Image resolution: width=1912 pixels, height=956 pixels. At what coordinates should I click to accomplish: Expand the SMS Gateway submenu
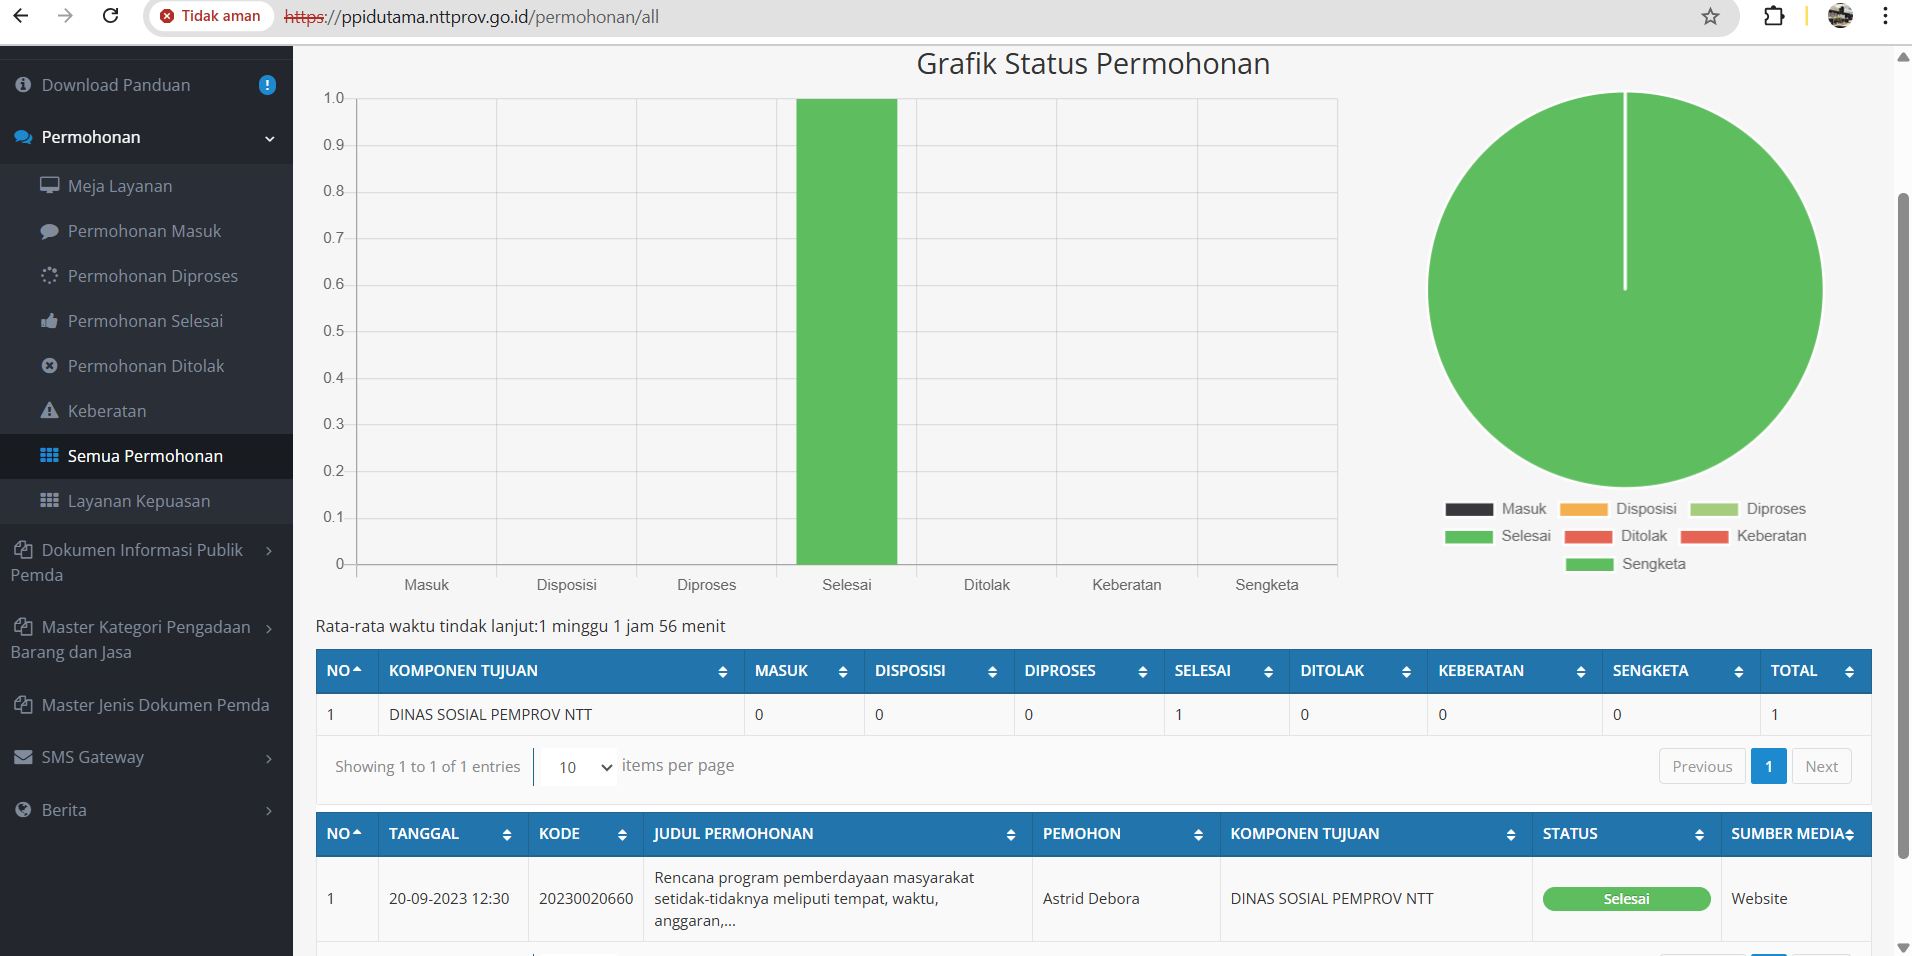point(146,758)
